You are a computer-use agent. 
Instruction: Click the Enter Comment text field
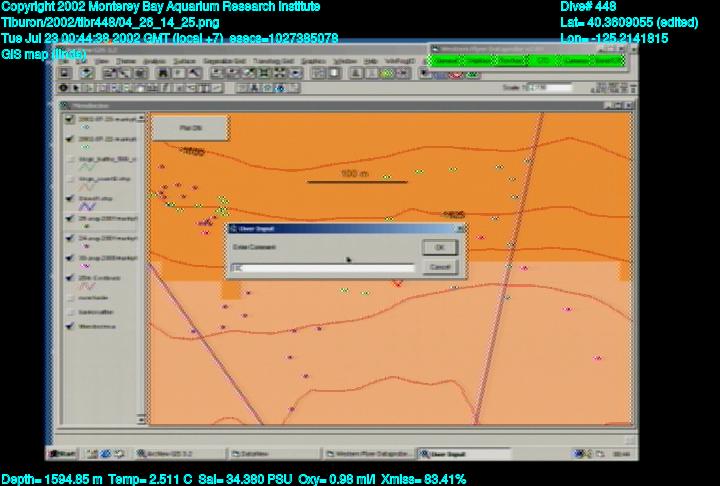click(321, 268)
